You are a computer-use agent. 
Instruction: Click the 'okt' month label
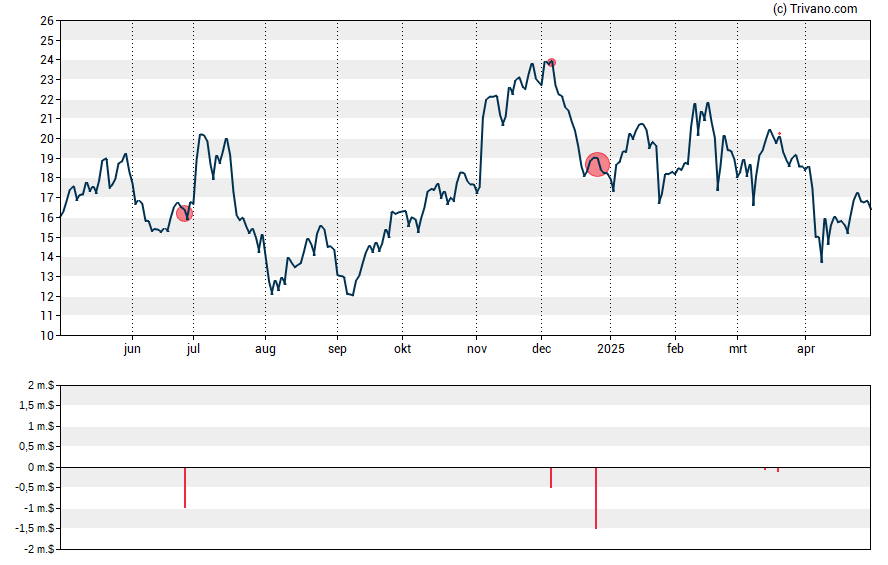pos(403,349)
